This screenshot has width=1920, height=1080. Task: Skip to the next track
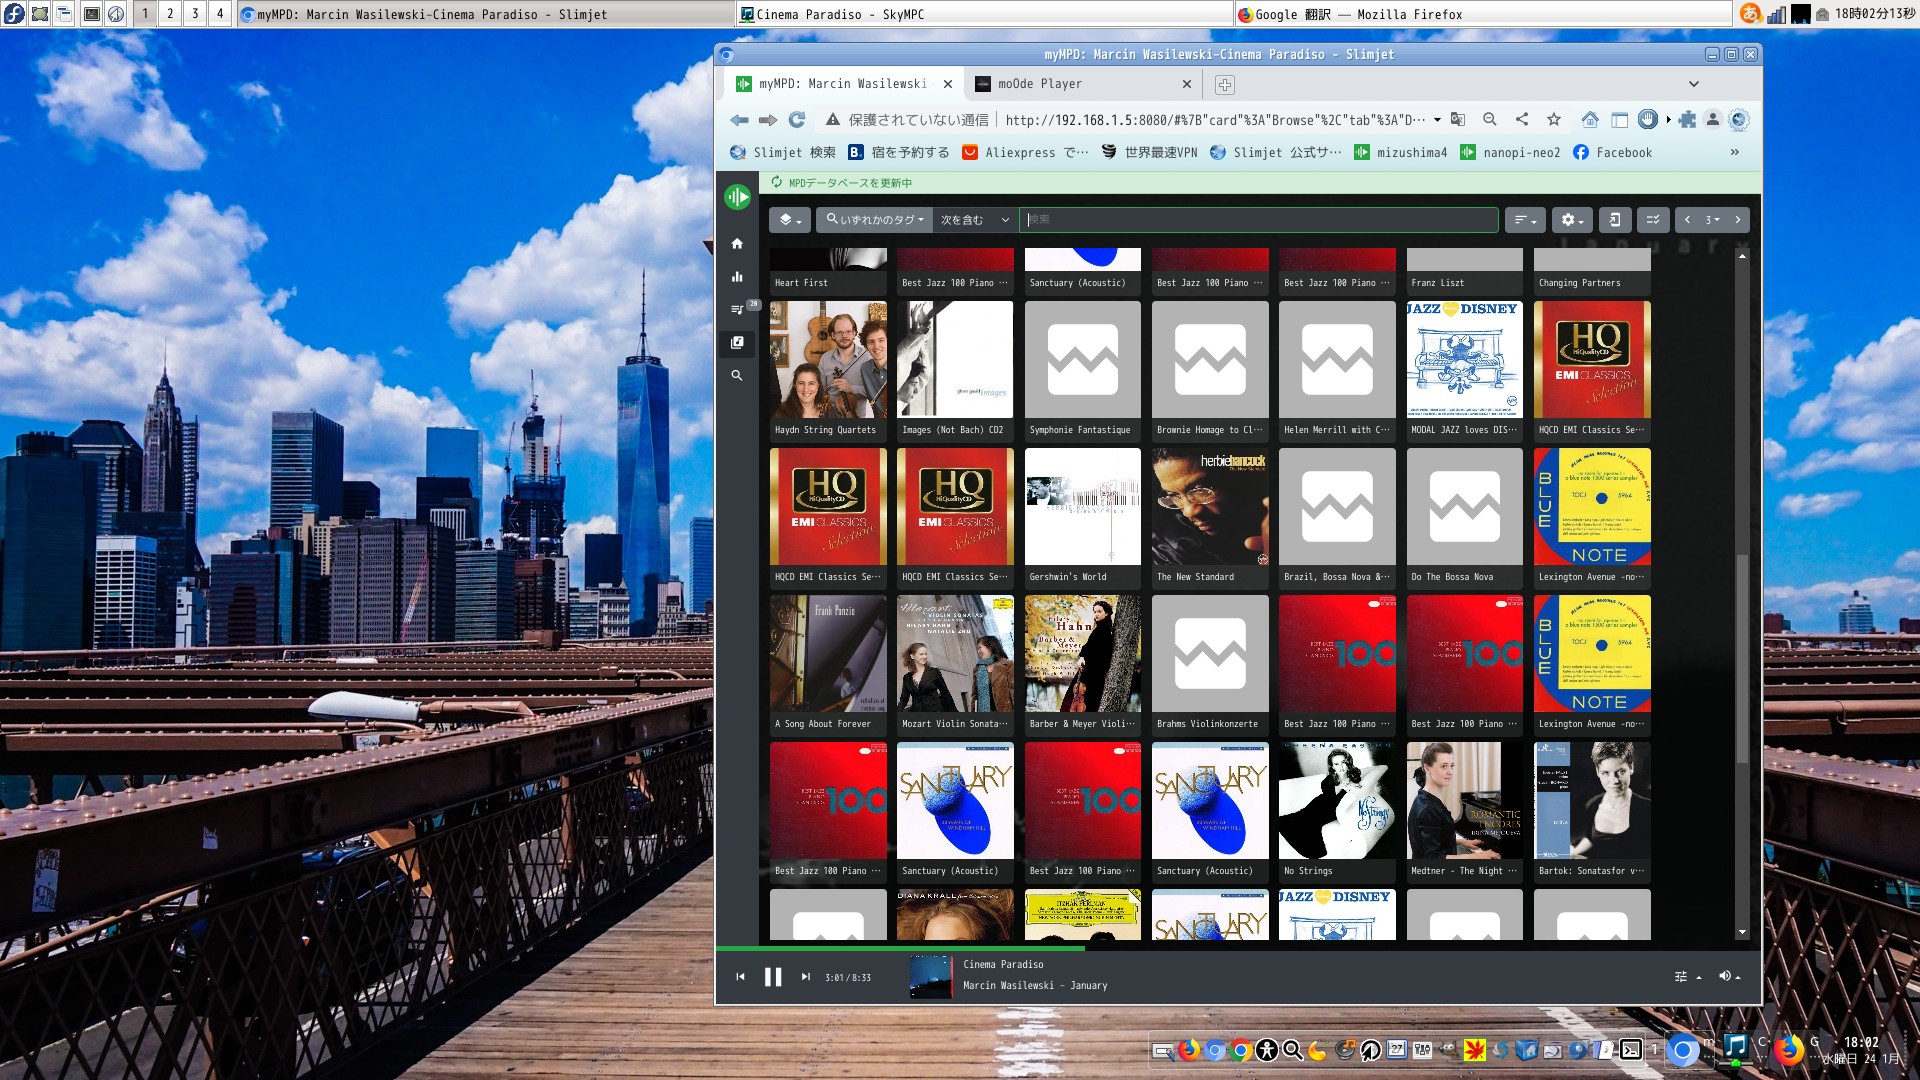click(805, 977)
